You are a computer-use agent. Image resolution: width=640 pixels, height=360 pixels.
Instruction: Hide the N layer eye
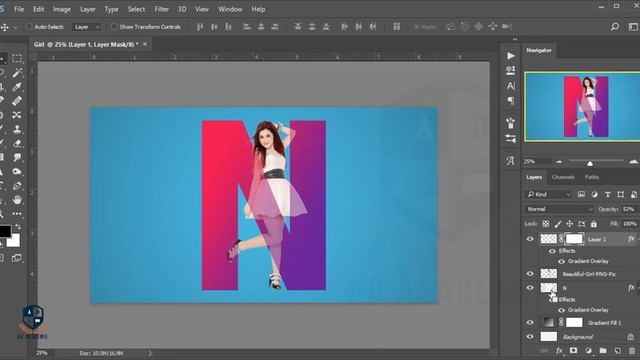[x=530, y=288]
